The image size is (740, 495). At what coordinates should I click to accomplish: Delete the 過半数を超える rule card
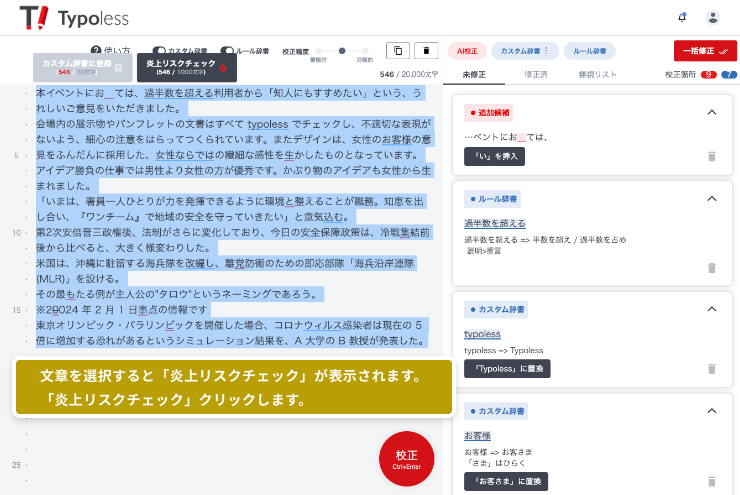click(x=712, y=268)
